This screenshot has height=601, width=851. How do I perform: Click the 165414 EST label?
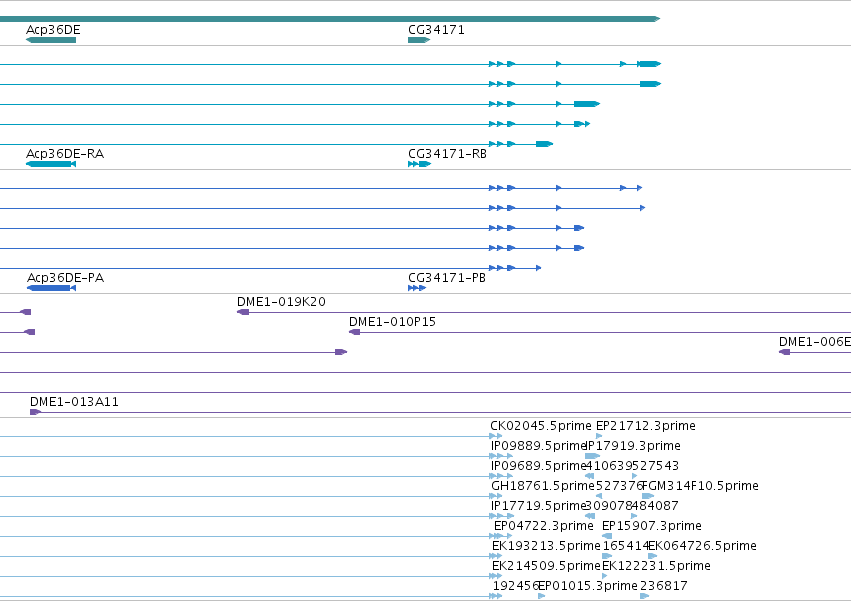point(626,546)
